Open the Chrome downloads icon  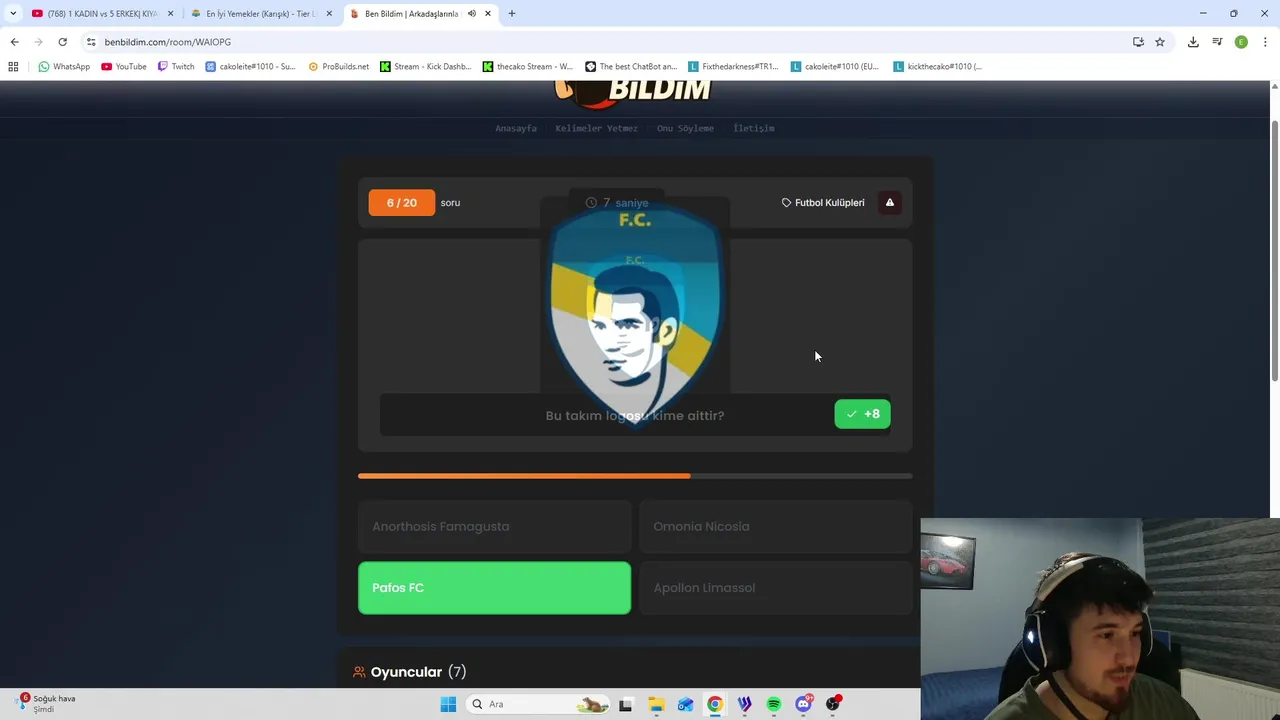pyautogui.click(x=1193, y=42)
